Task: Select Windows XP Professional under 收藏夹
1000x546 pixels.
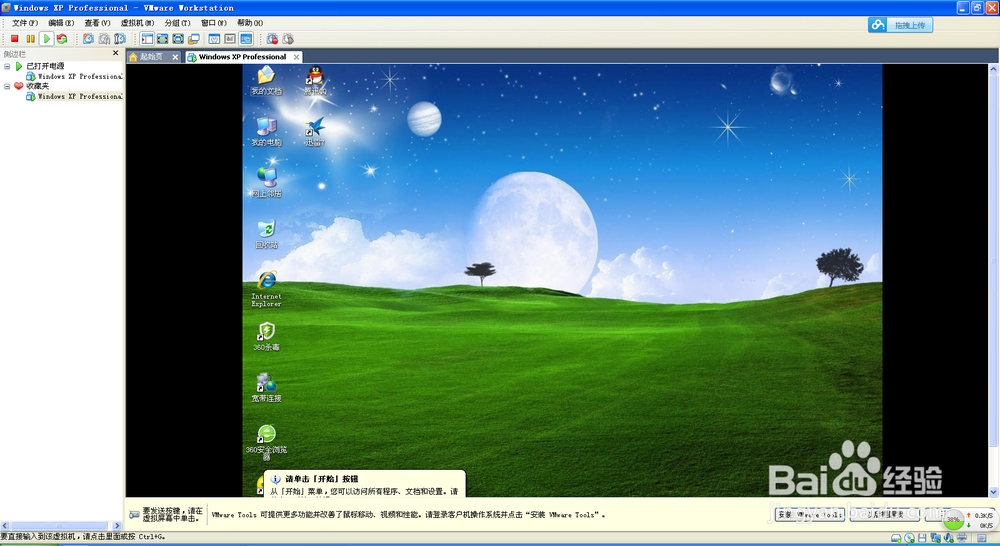Action: click(80, 96)
